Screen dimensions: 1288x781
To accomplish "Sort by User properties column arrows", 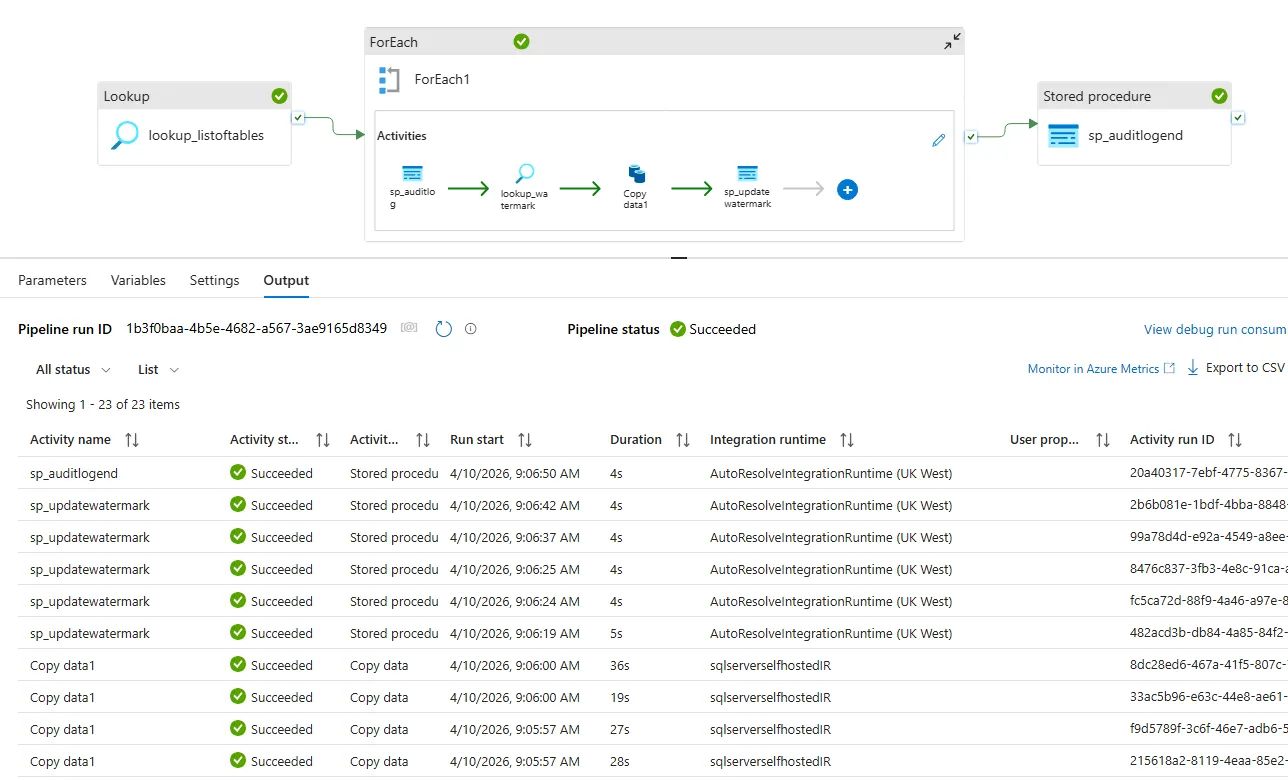I will [1103, 440].
